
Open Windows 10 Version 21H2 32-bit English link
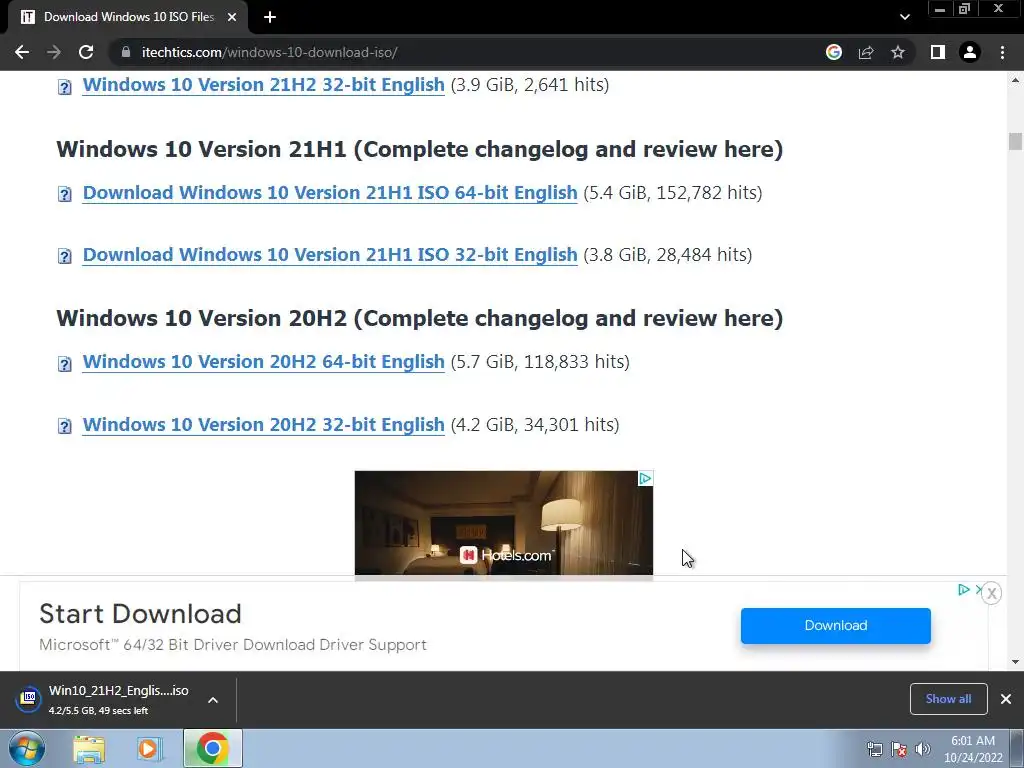pos(263,85)
